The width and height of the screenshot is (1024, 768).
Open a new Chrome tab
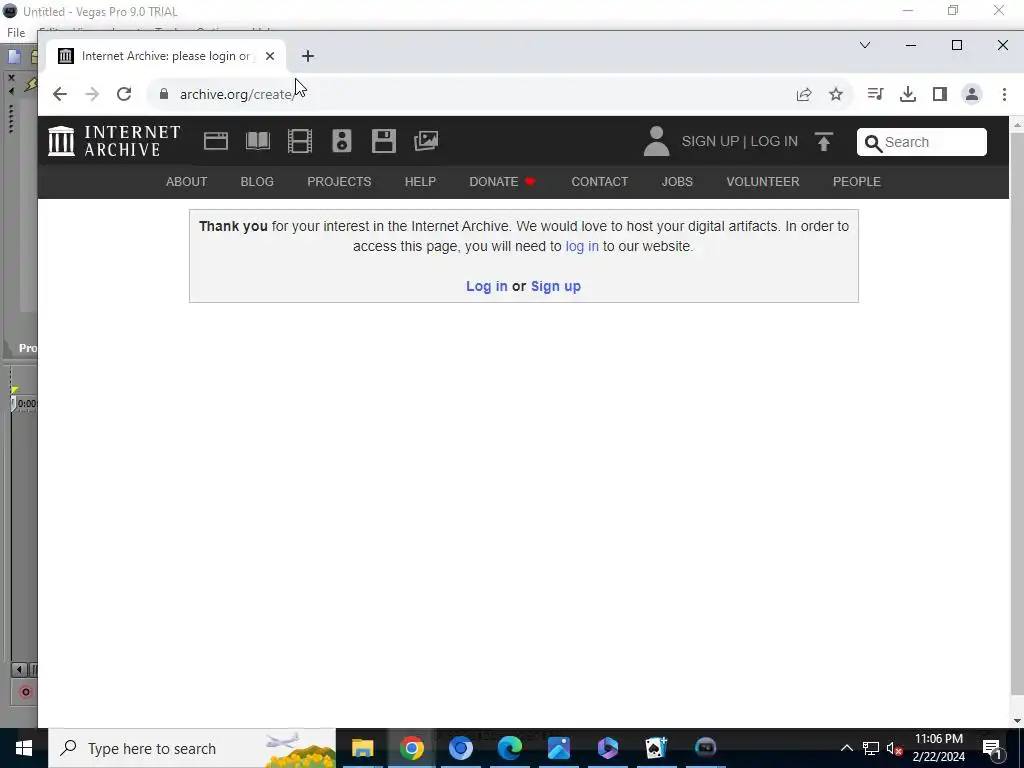coord(308,56)
